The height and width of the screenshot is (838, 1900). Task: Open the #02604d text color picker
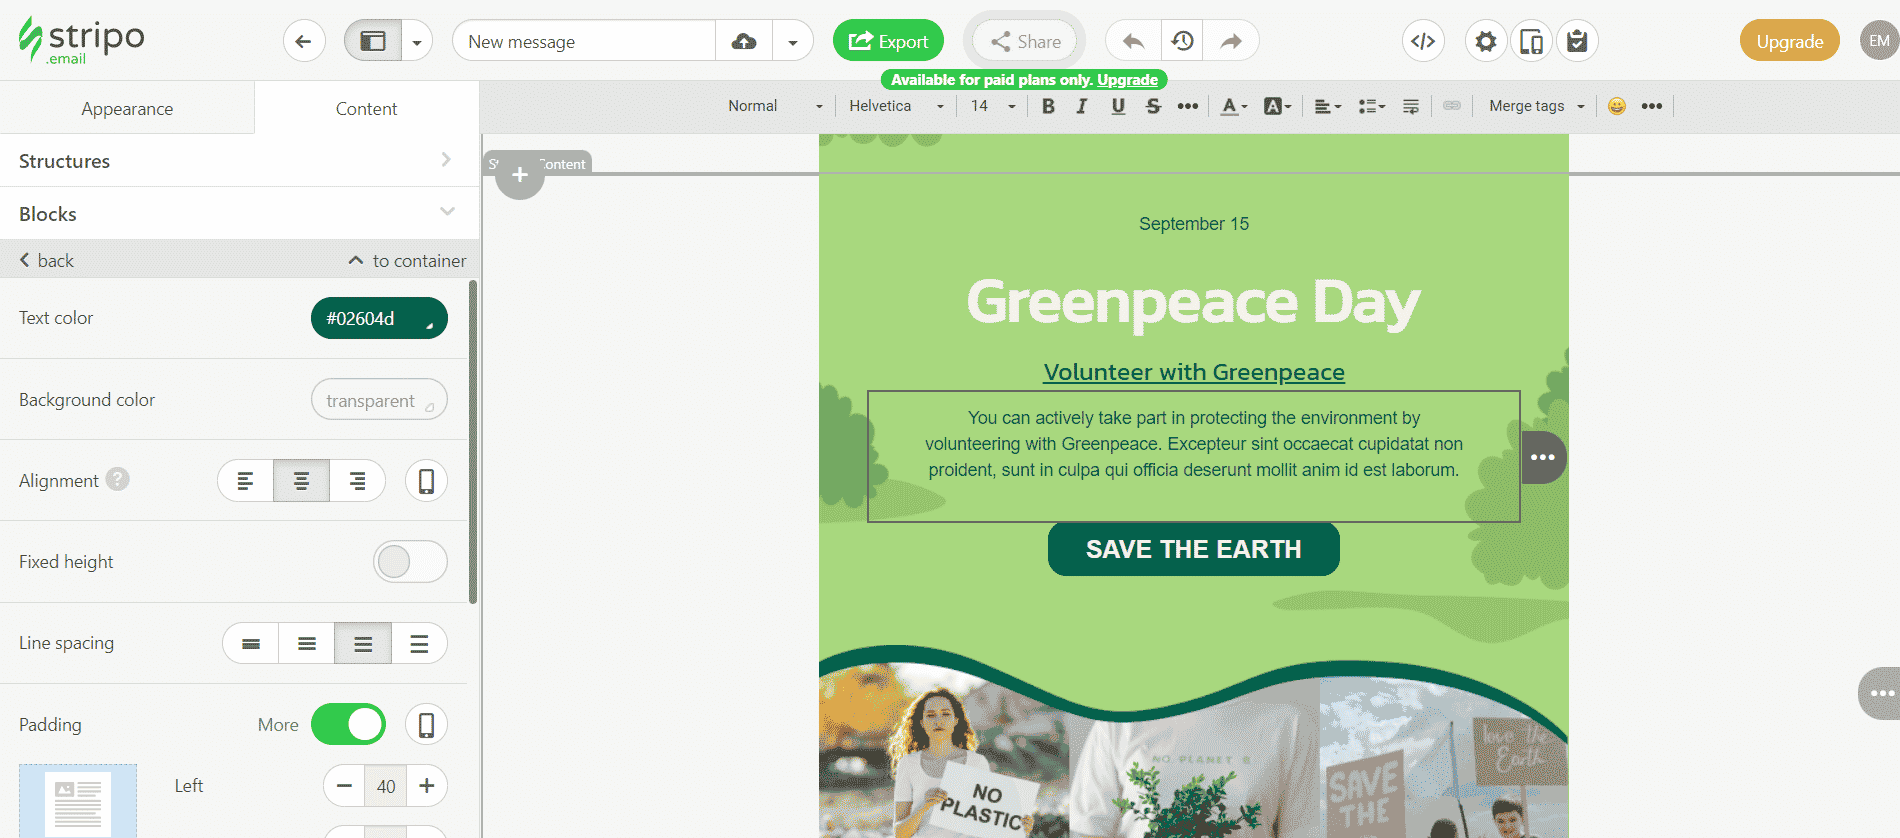(379, 318)
